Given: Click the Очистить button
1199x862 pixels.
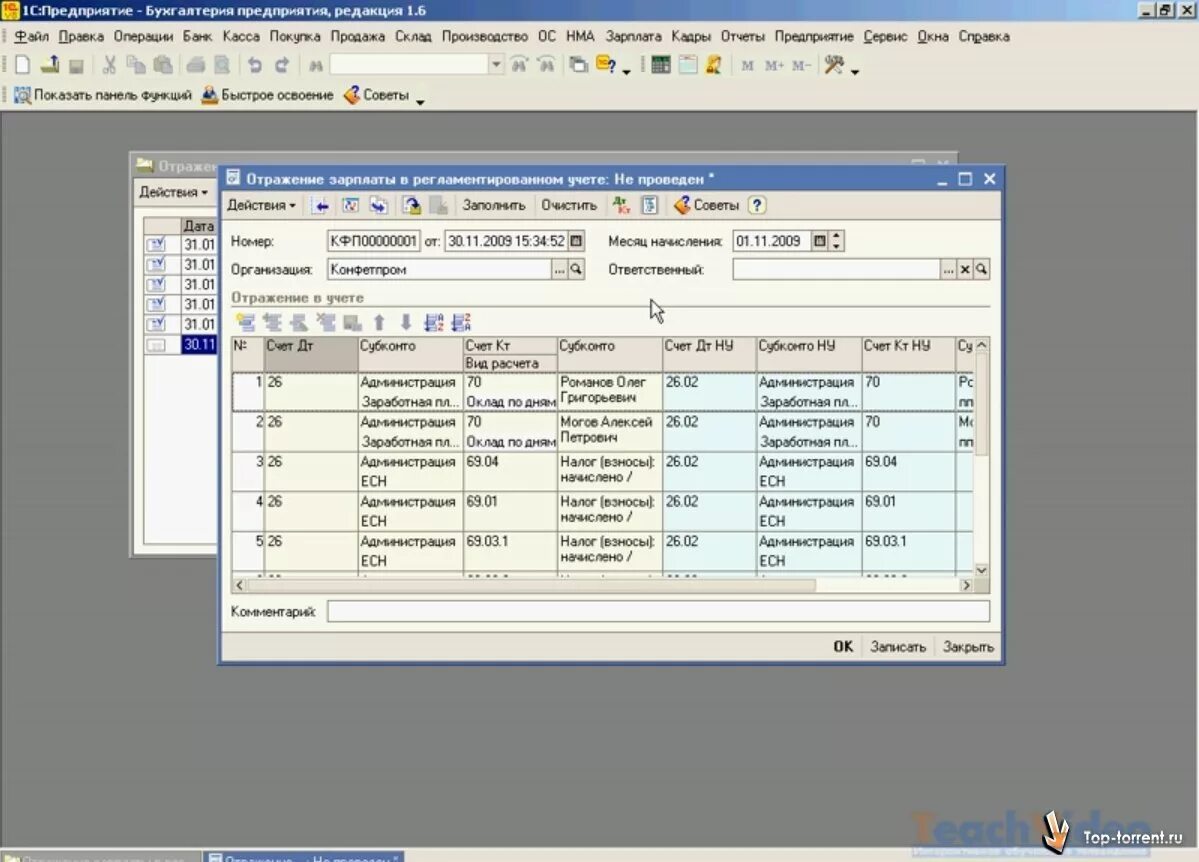Looking at the screenshot, I should (569, 206).
